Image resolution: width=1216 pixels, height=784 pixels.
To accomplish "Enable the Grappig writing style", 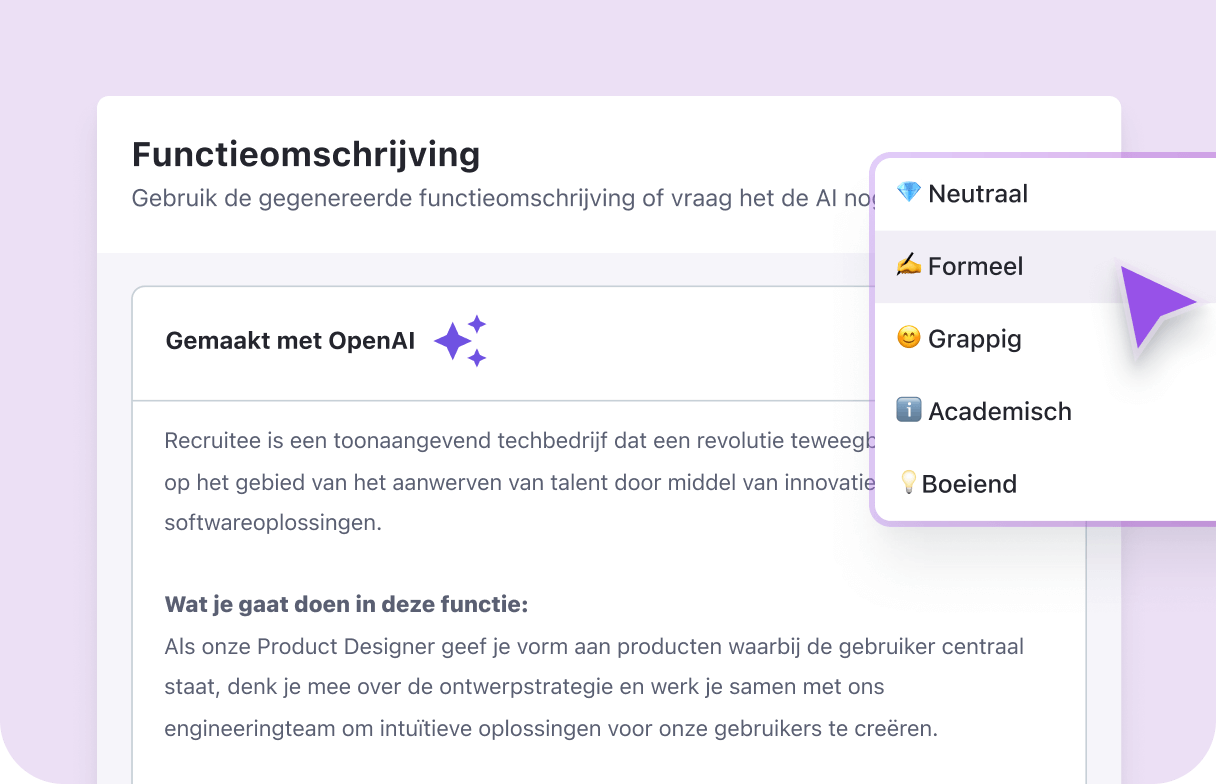I will point(975,338).
